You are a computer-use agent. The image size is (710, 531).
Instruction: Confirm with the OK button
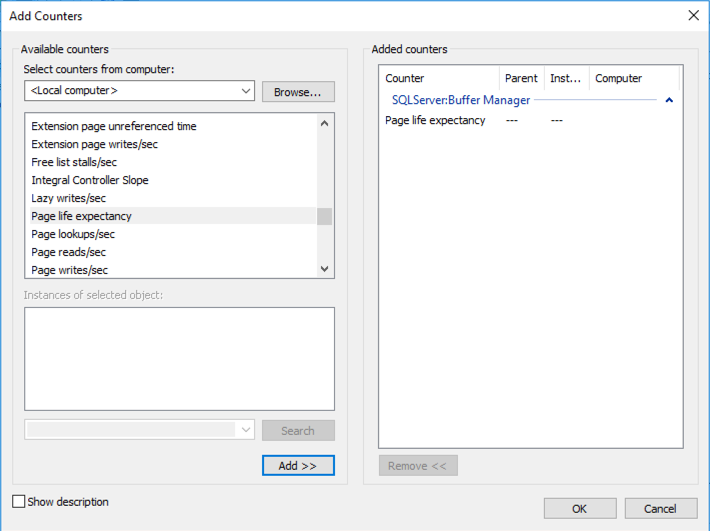[x=580, y=509]
